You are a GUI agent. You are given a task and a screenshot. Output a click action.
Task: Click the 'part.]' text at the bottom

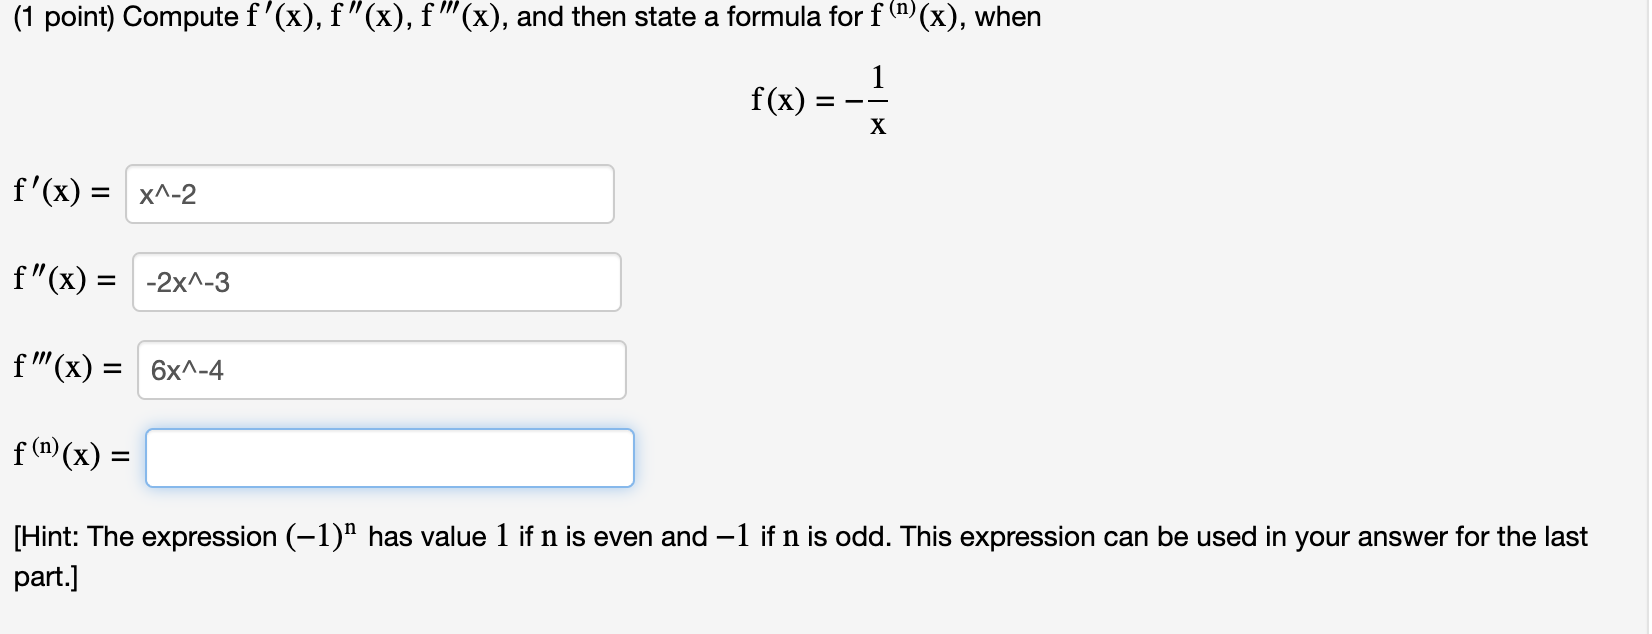click(x=44, y=576)
